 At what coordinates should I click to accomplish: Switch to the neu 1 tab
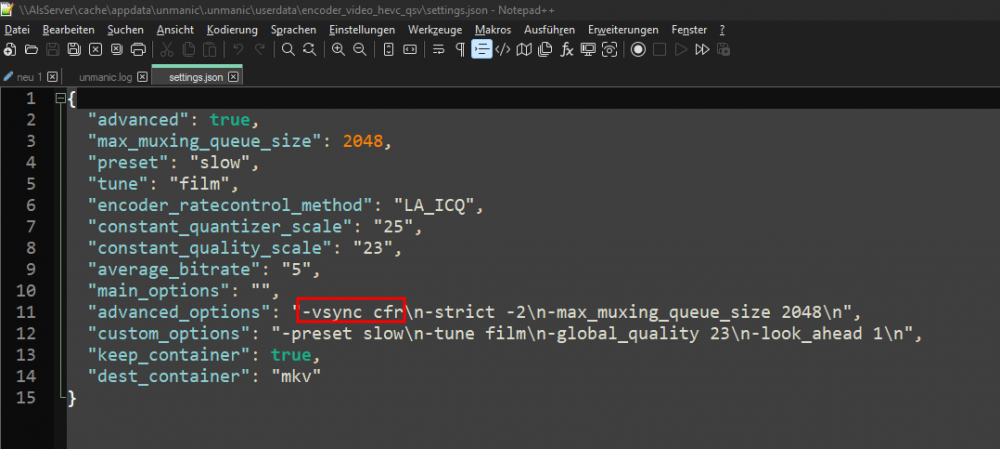point(29,77)
